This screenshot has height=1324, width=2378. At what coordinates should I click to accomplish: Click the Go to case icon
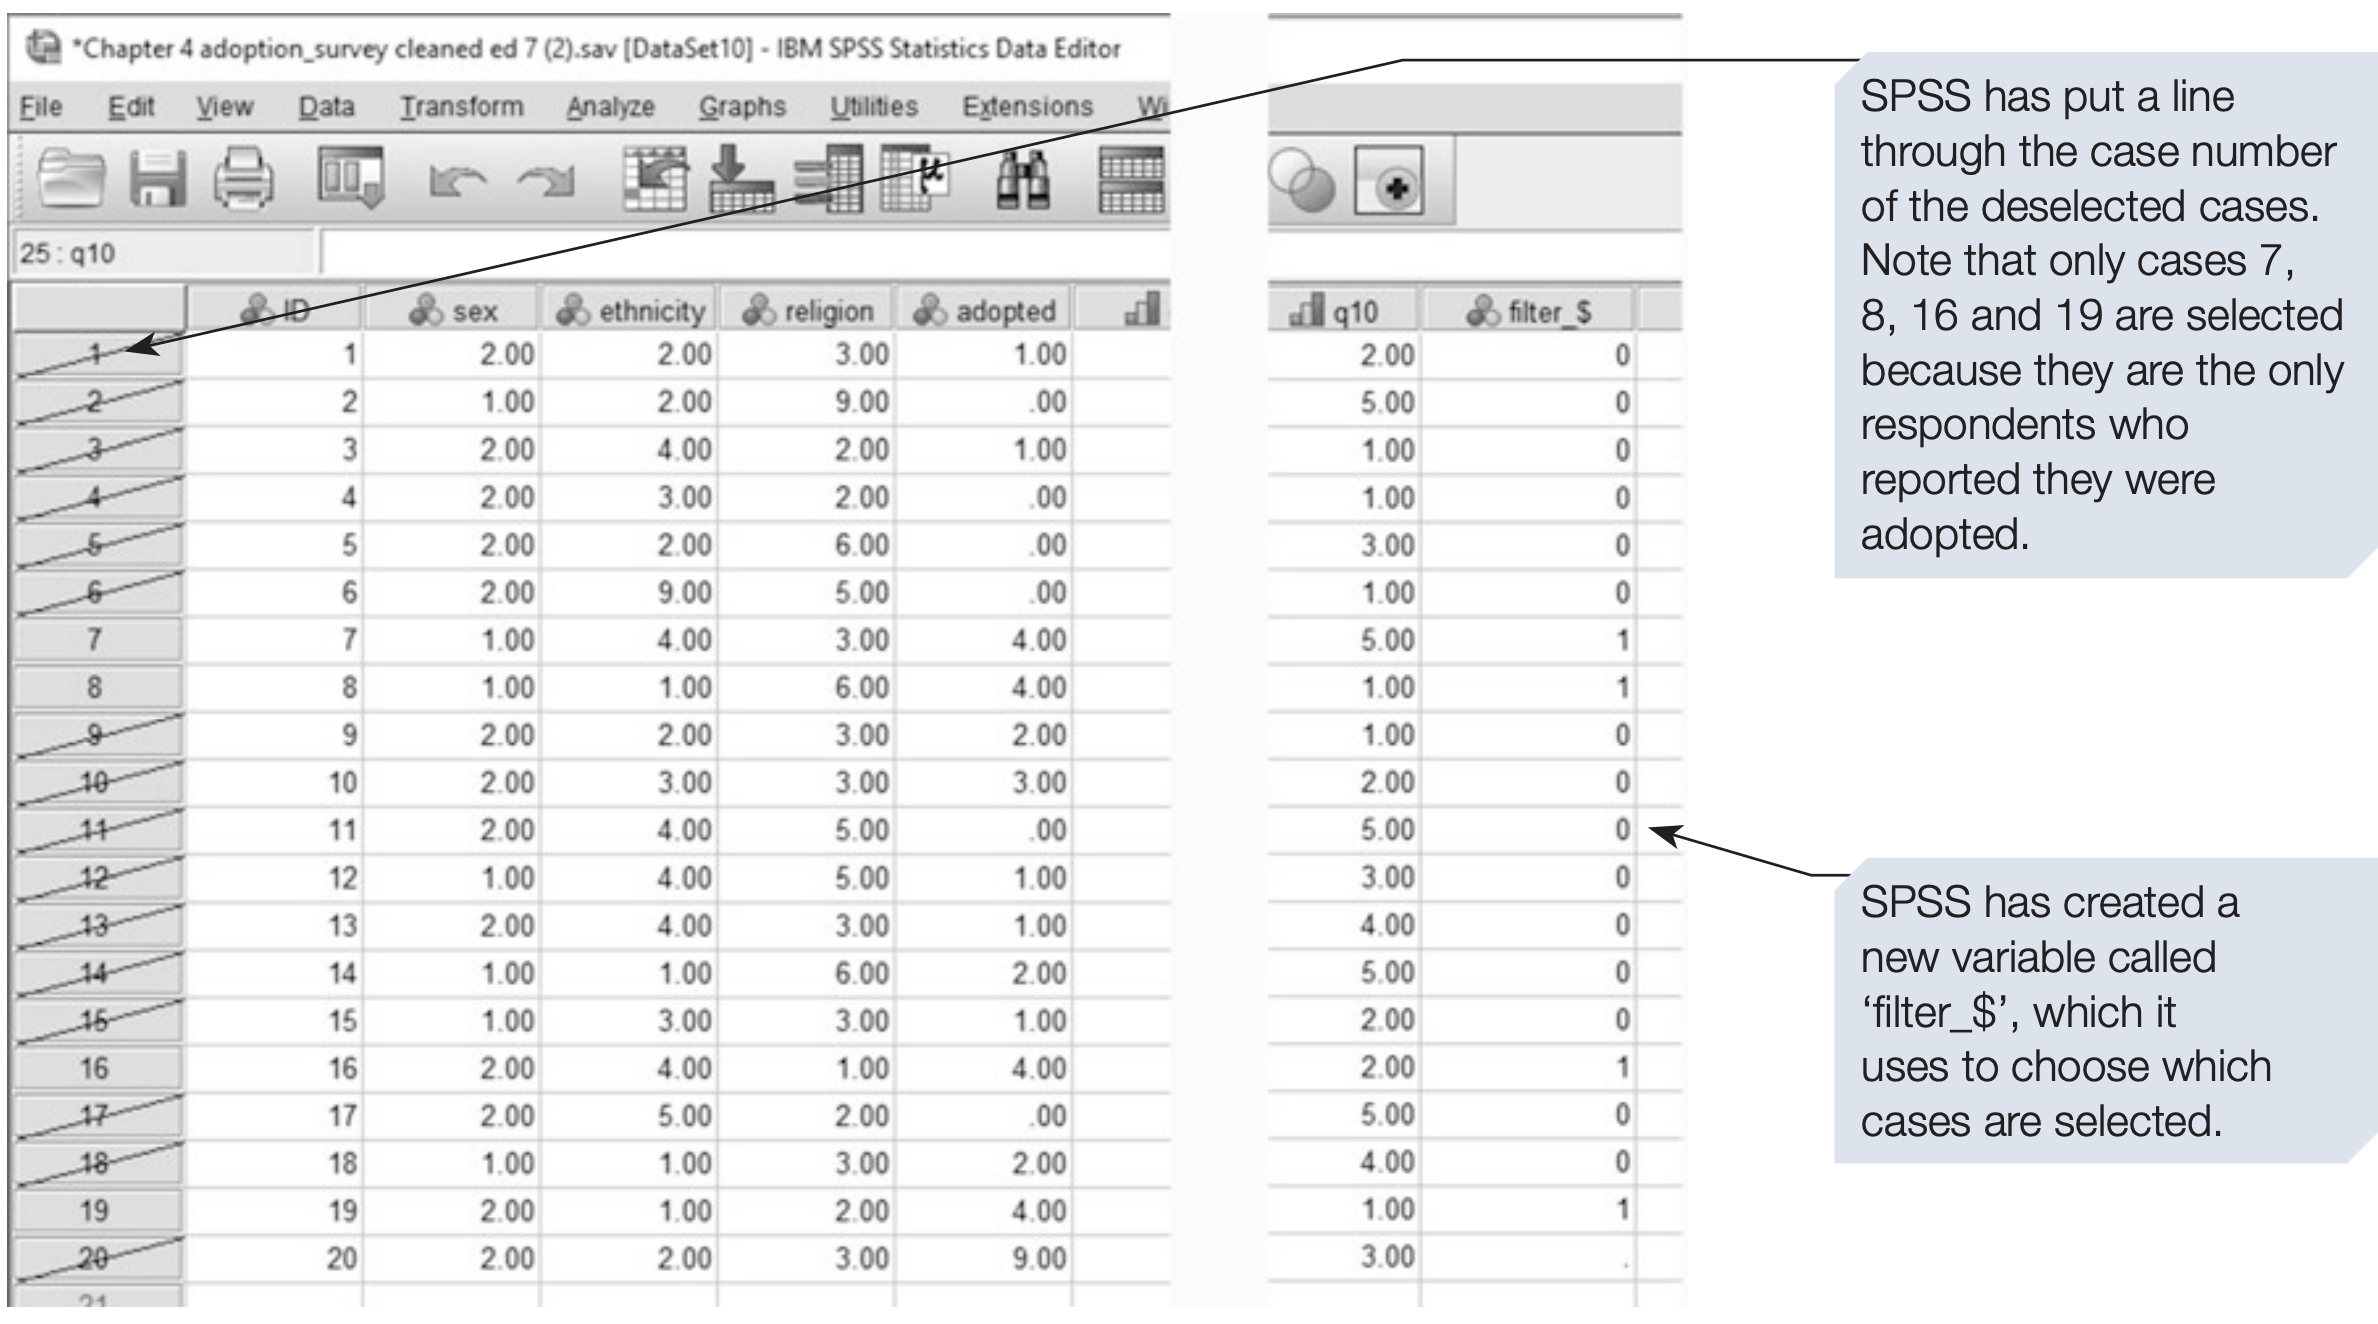[x=655, y=180]
